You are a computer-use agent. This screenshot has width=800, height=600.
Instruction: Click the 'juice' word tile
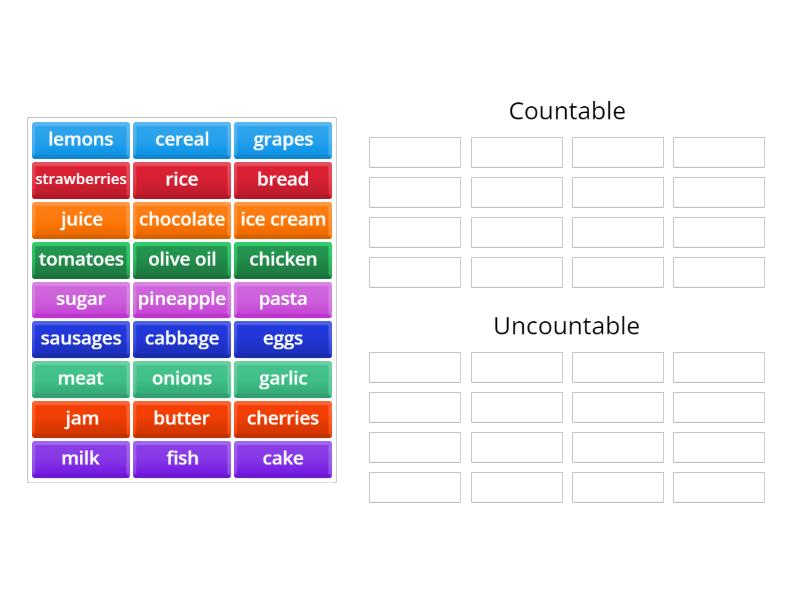click(x=80, y=220)
